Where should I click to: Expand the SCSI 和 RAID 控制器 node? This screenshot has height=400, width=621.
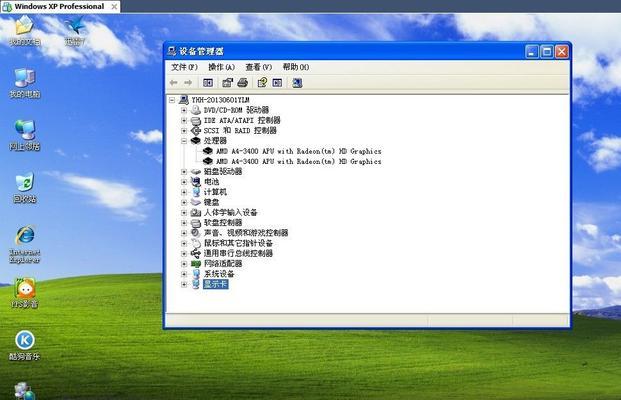184,131
